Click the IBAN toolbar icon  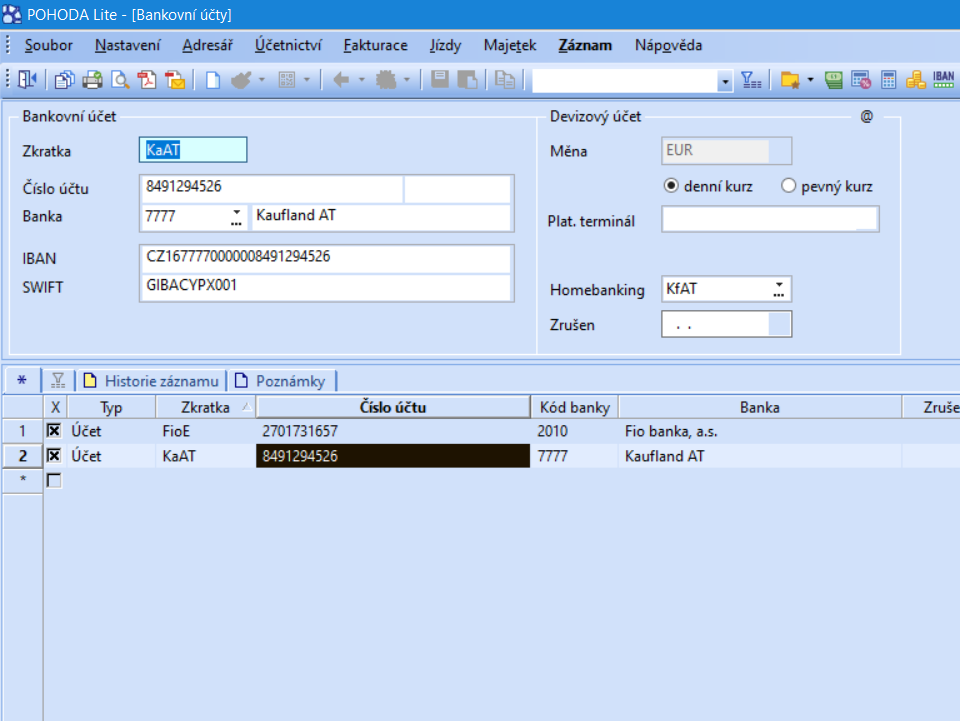pyautogui.click(x=943, y=80)
